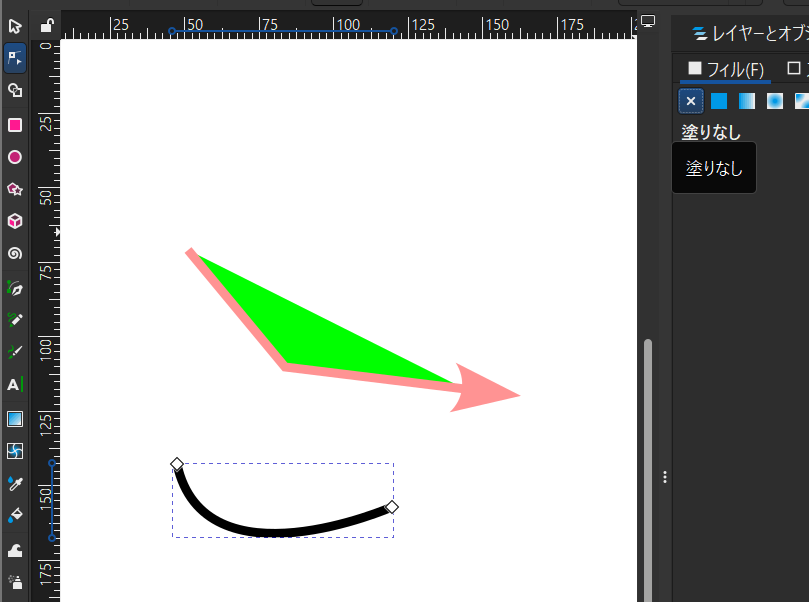
Task: Toggle the guide lock padlock
Action: tap(46, 25)
